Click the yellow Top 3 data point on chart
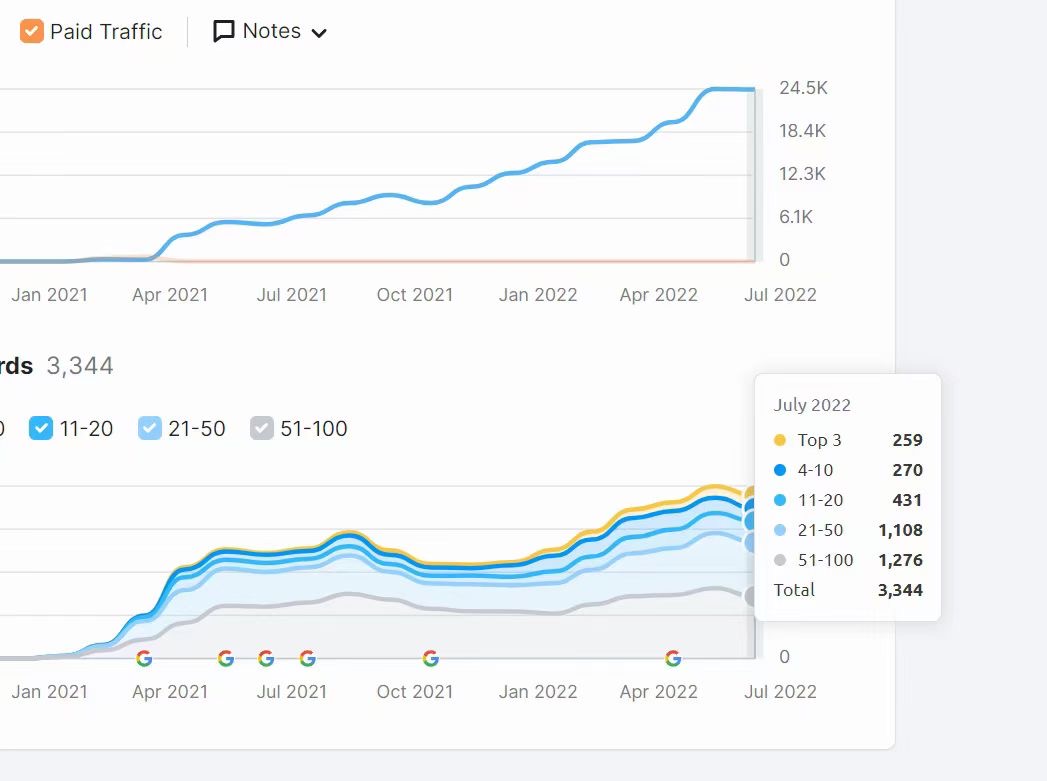The width and height of the screenshot is (1047, 781). [x=751, y=493]
